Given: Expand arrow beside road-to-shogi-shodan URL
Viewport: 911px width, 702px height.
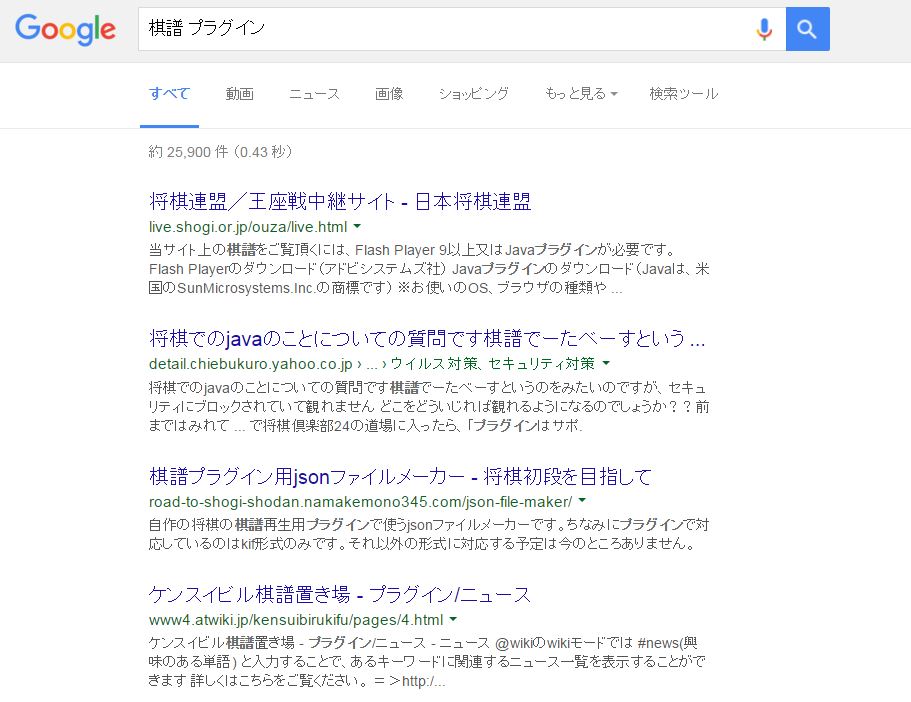Looking at the screenshot, I should pyautogui.click(x=582, y=501).
